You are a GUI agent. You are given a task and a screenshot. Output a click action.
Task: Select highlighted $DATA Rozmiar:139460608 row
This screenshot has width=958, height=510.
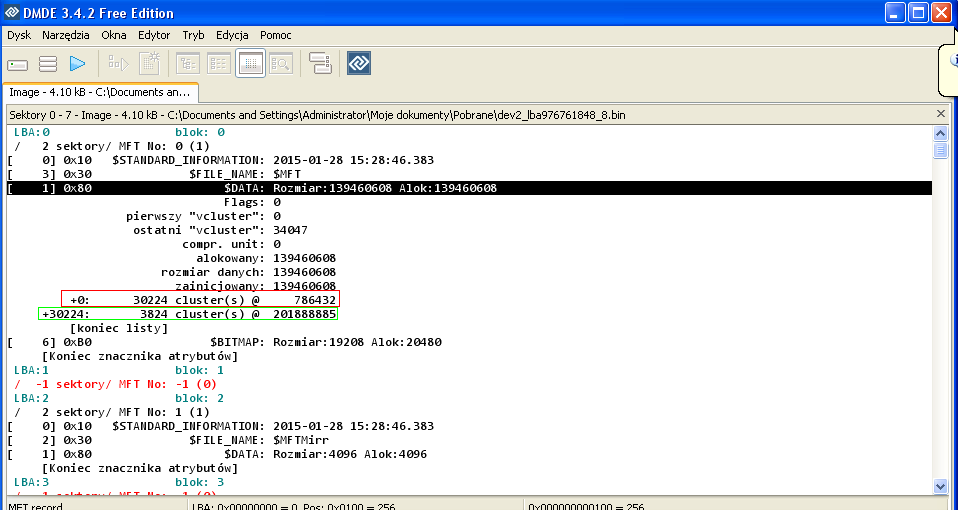pos(469,188)
